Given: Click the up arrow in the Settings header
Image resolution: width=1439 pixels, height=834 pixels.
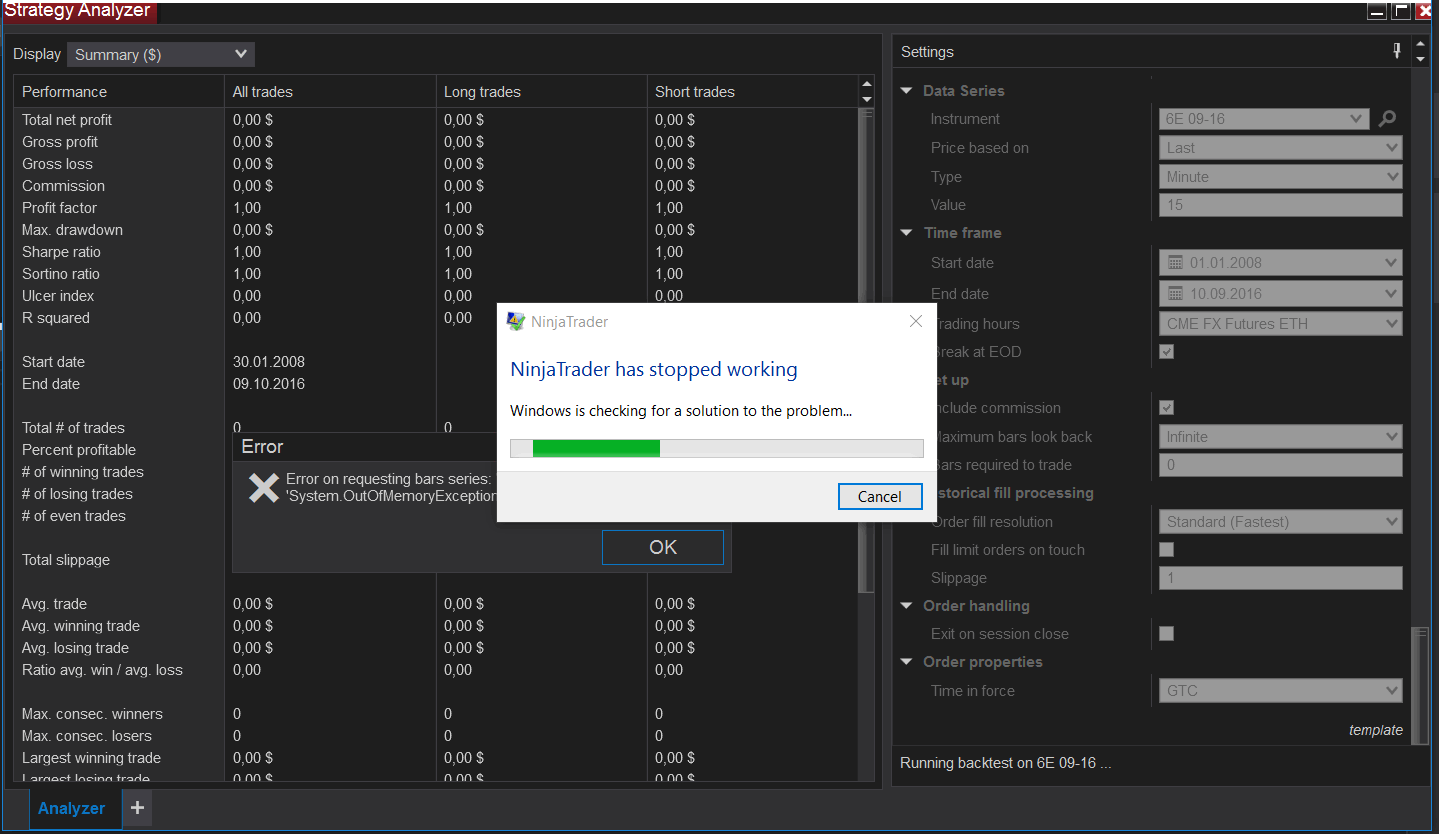Looking at the screenshot, I should pos(1421,44).
